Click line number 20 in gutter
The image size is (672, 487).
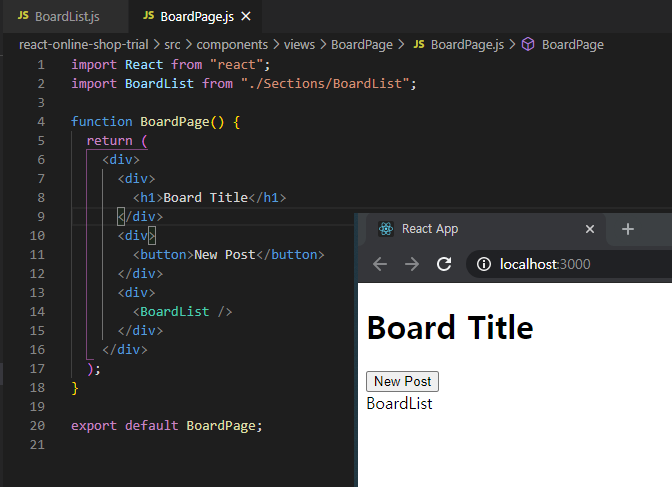[x=37, y=426]
